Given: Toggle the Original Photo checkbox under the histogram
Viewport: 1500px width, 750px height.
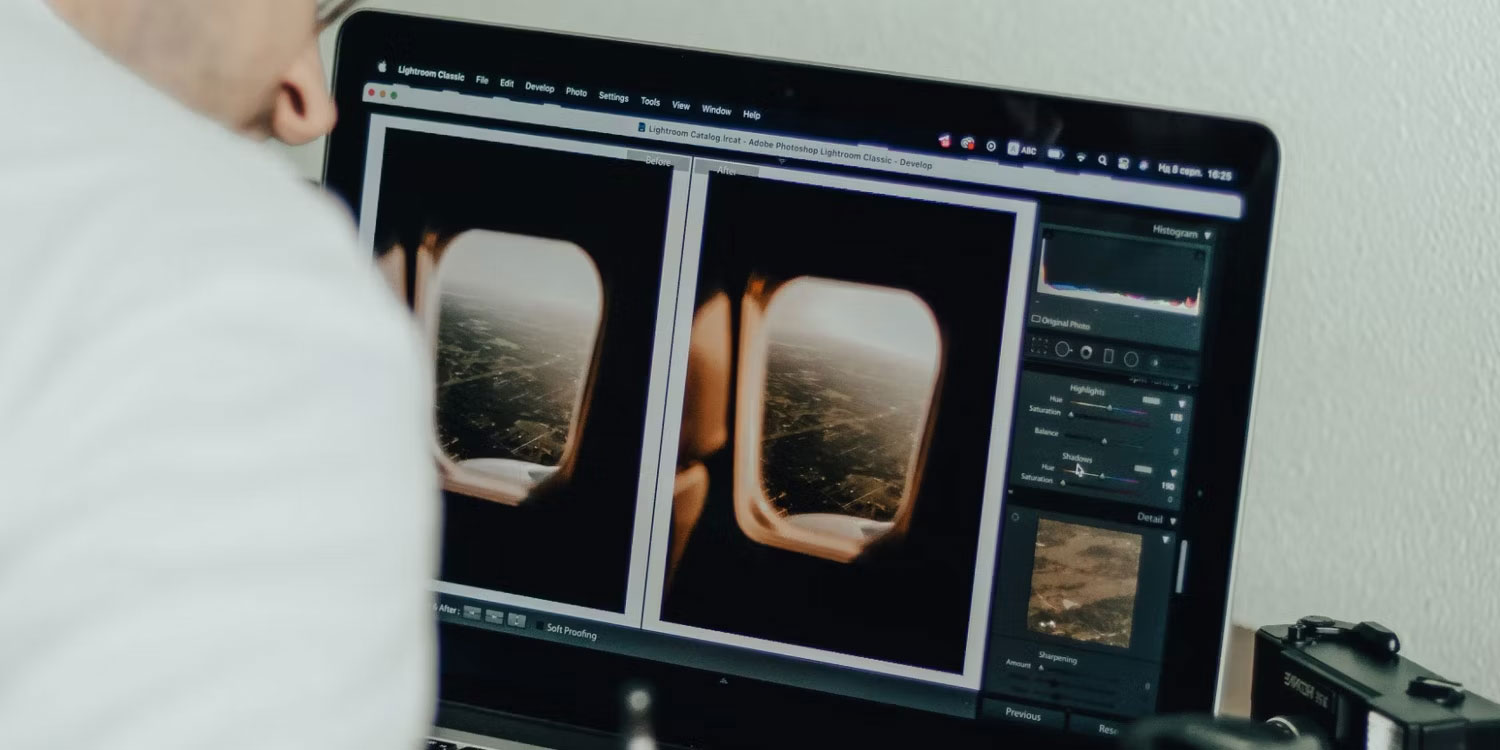Looking at the screenshot, I should pyautogui.click(x=1036, y=319).
